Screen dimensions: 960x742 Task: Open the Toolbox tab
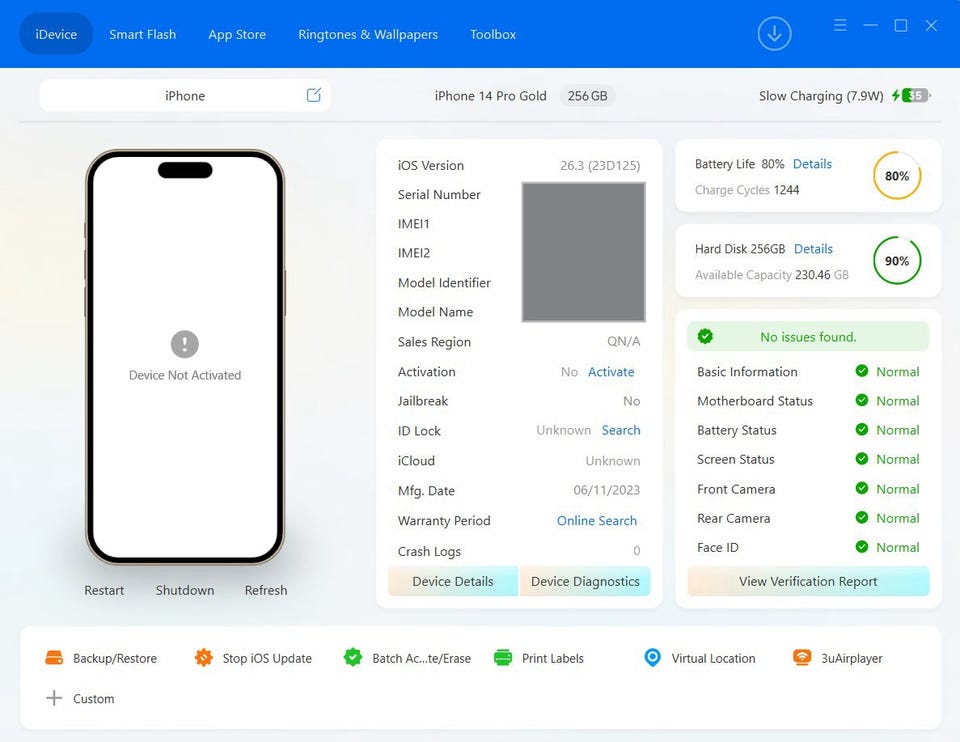[493, 34]
